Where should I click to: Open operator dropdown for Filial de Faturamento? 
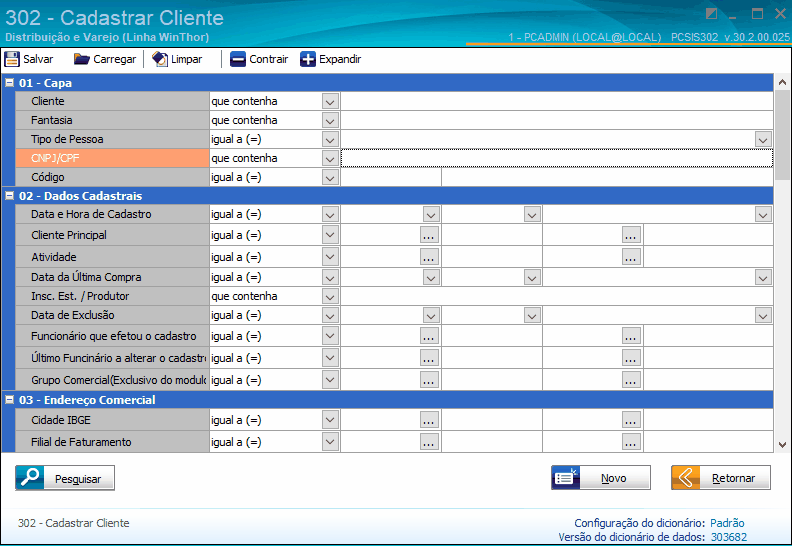pos(330,442)
